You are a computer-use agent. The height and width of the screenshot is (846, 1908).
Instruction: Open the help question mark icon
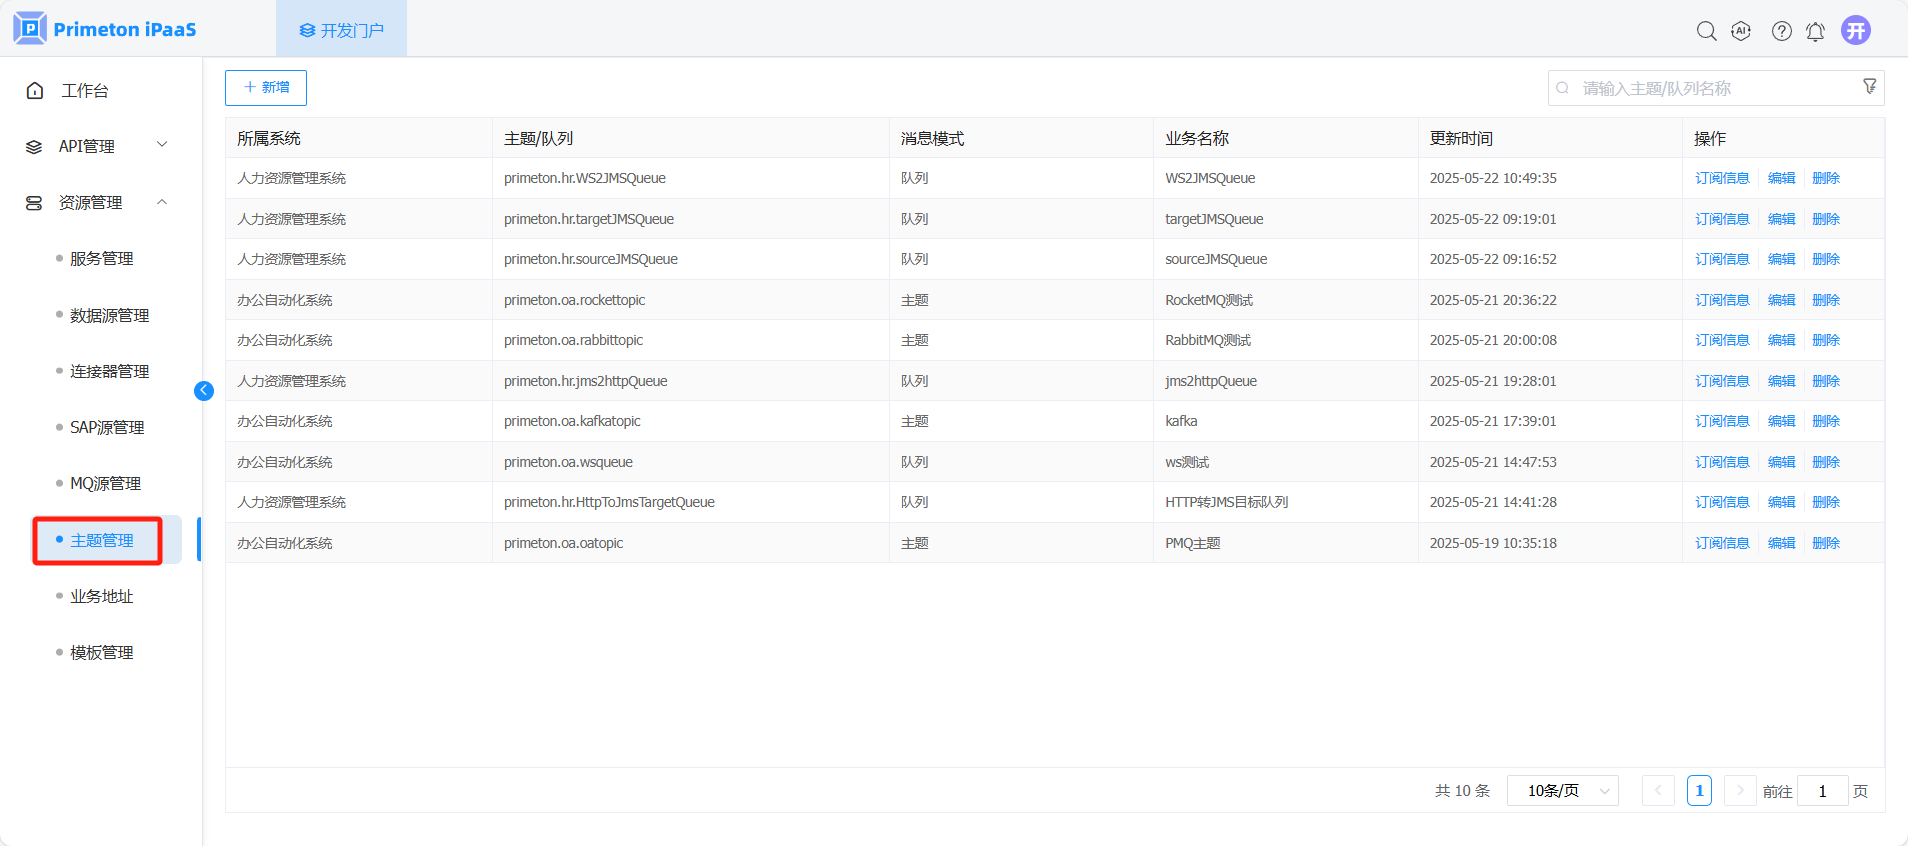point(1781,31)
